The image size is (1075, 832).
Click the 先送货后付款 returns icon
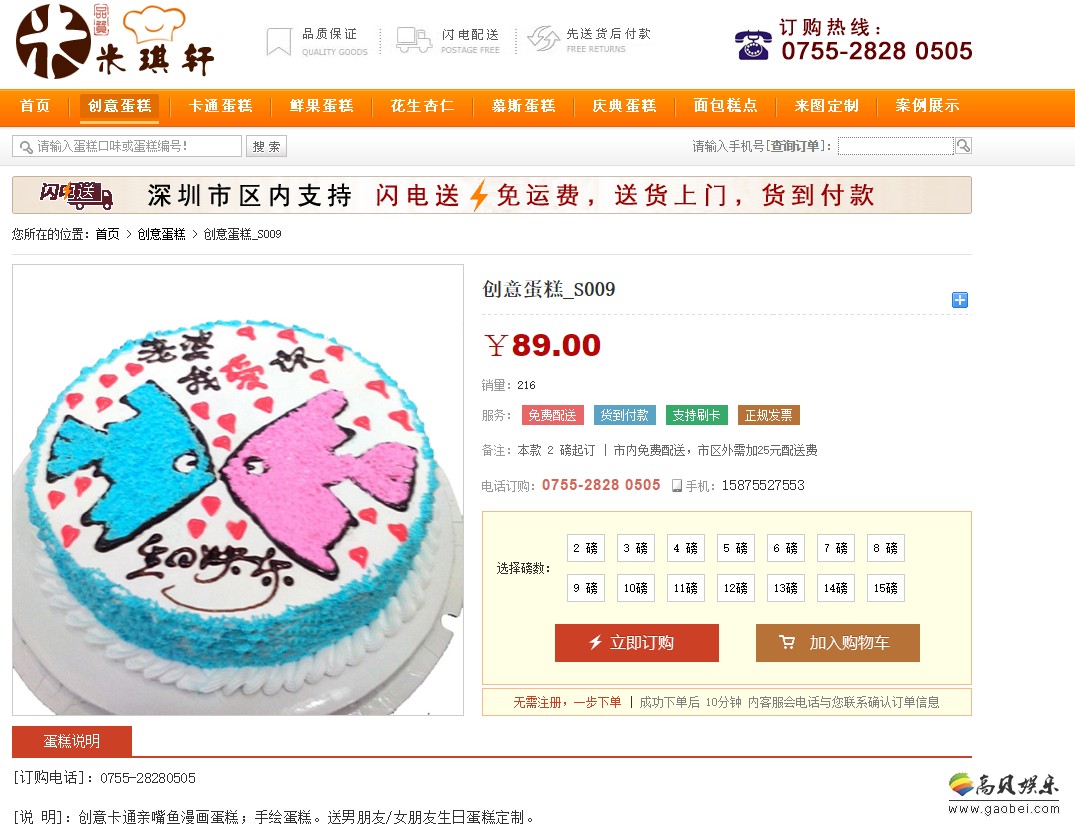[x=544, y=38]
